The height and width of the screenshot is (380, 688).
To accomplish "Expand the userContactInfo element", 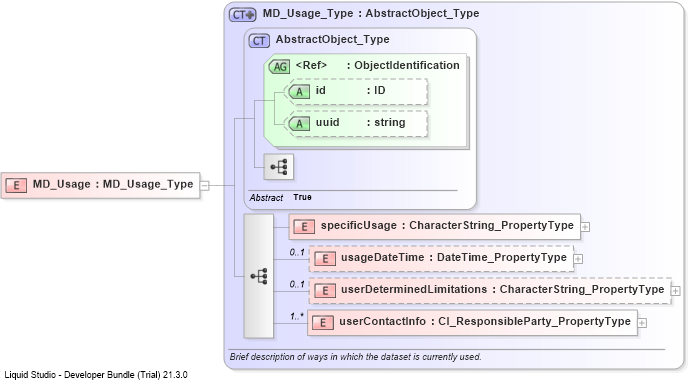I will click(x=642, y=323).
